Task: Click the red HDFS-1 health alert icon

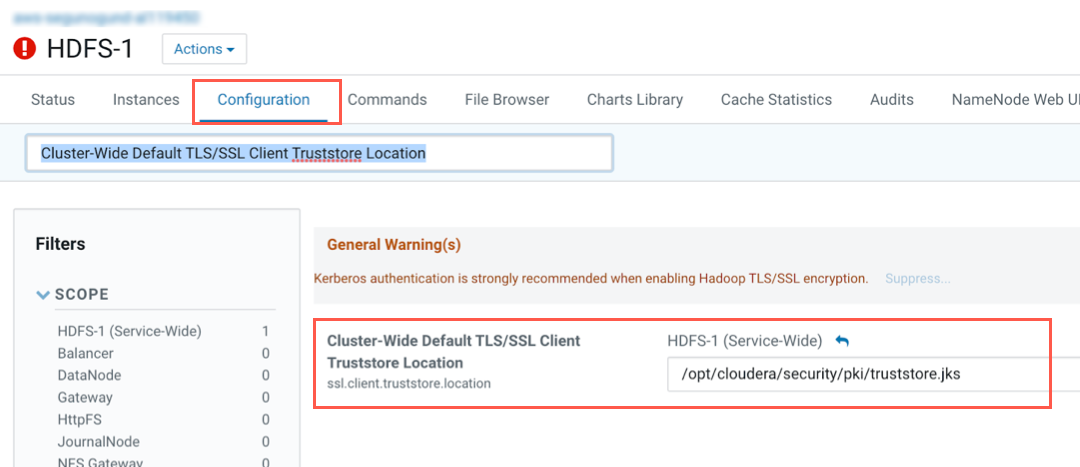Action: tap(24, 49)
